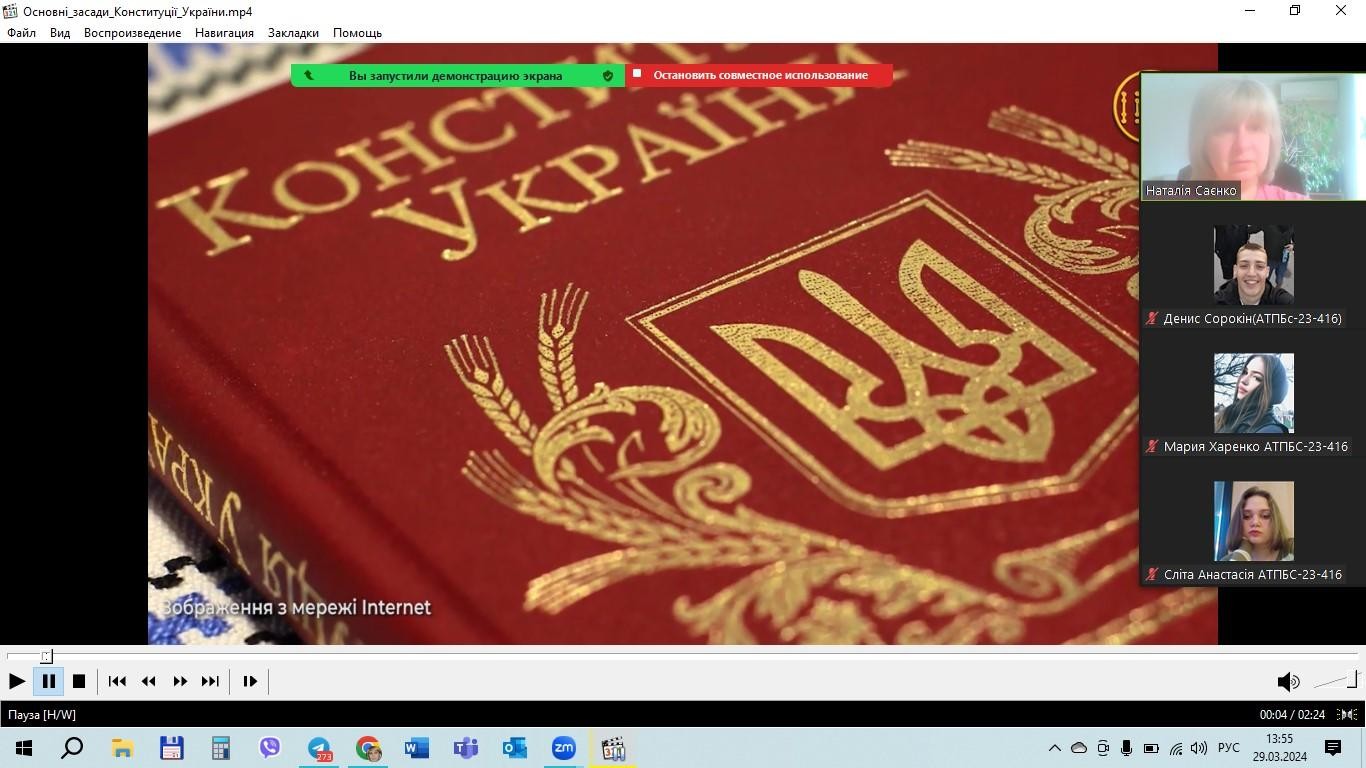The height and width of the screenshot is (768, 1366).
Task: Click 'Остановить совместное использование' red button
Action: (759, 75)
